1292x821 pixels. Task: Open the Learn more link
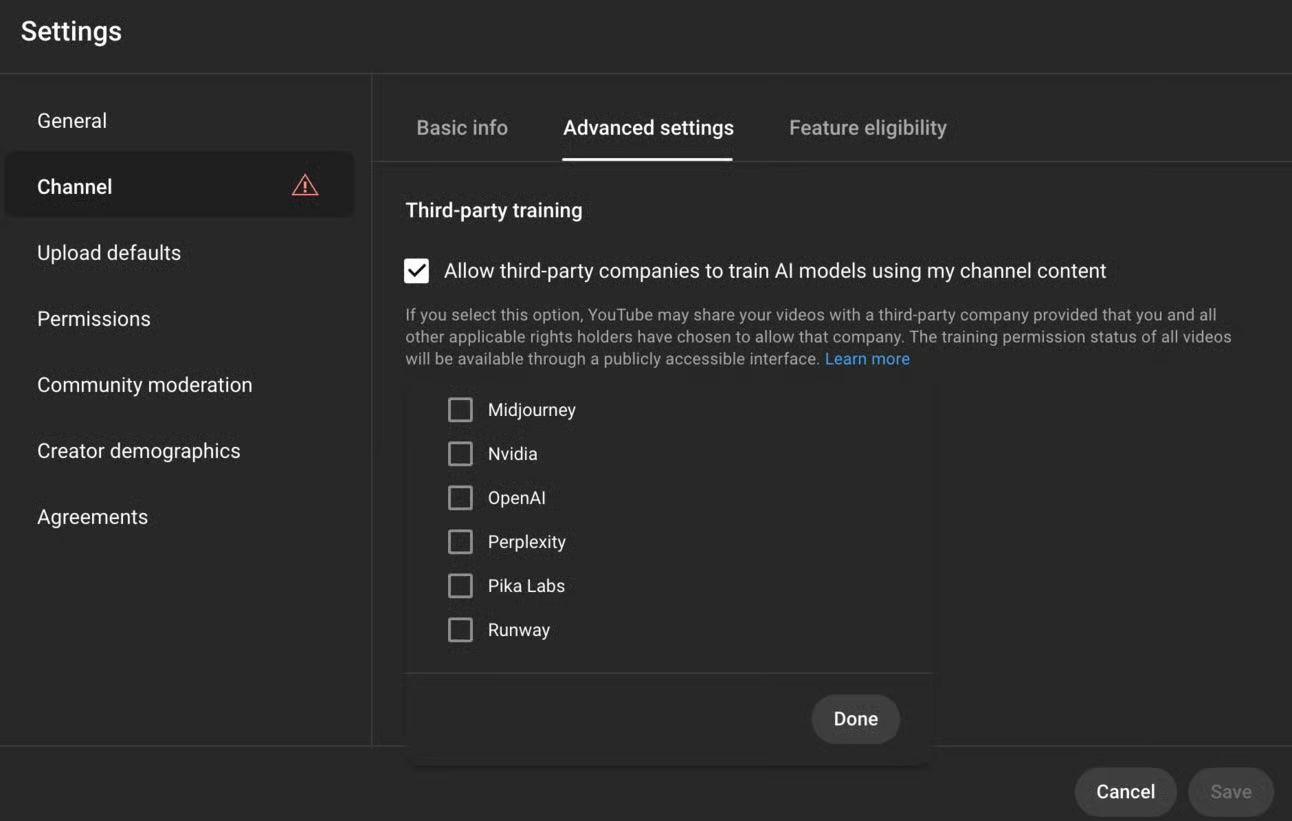point(867,358)
